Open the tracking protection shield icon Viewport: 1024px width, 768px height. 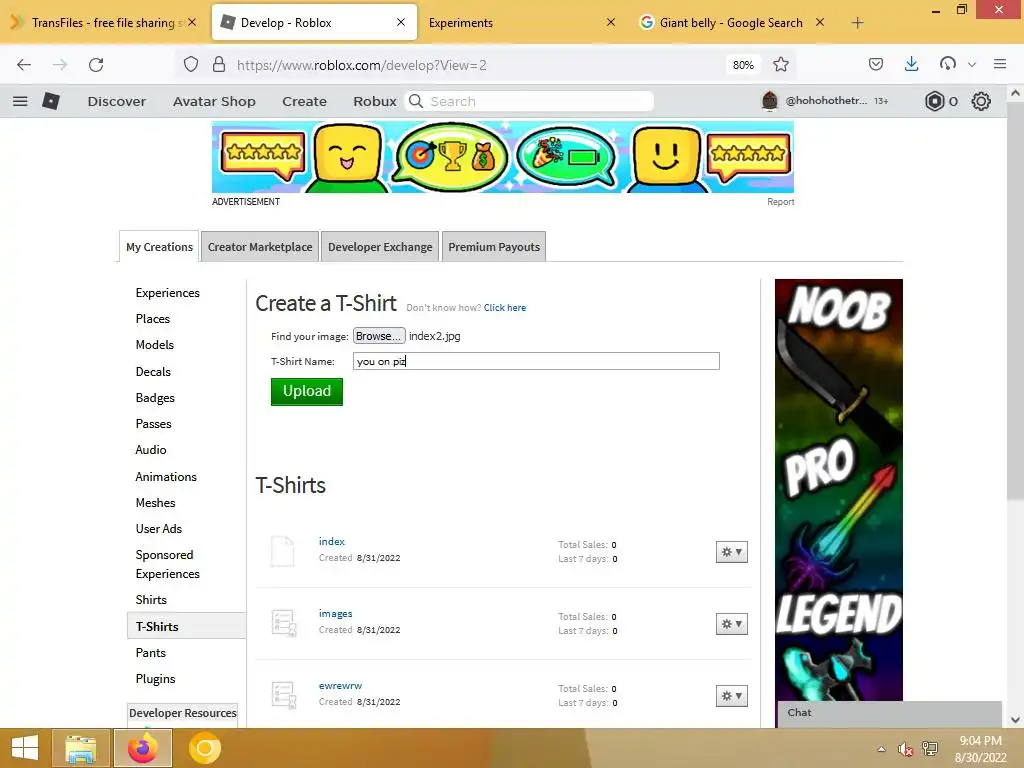[x=191, y=65]
